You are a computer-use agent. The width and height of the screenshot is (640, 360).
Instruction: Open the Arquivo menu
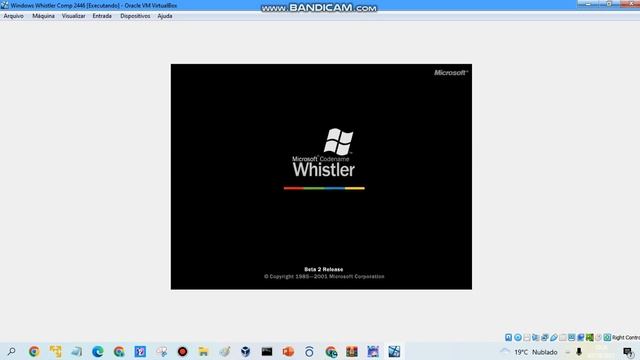pyautogui.click(x=13, y=16)
